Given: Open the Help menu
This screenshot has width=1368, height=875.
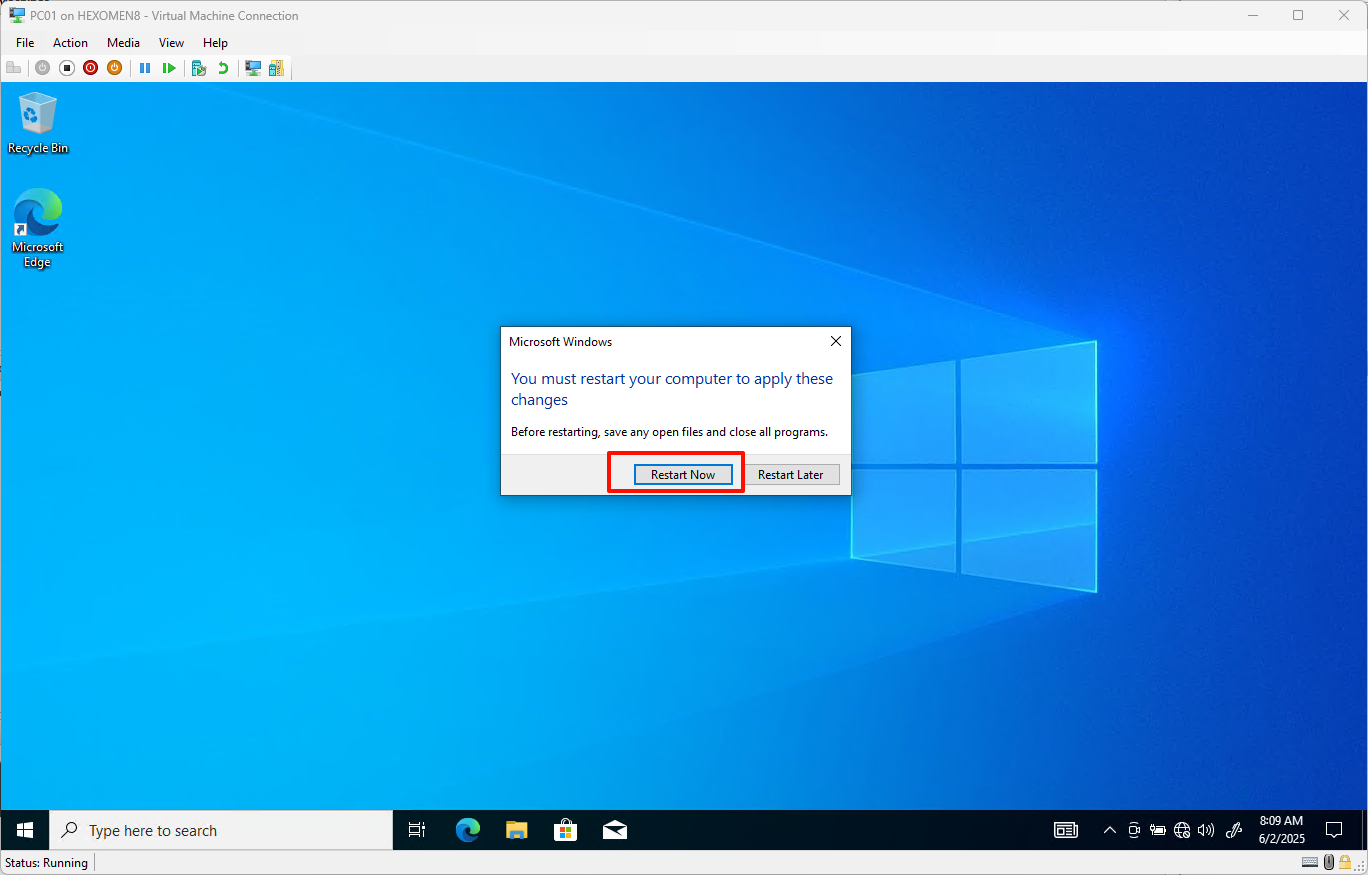Looking at the screenshot, I should click(215, 43).
